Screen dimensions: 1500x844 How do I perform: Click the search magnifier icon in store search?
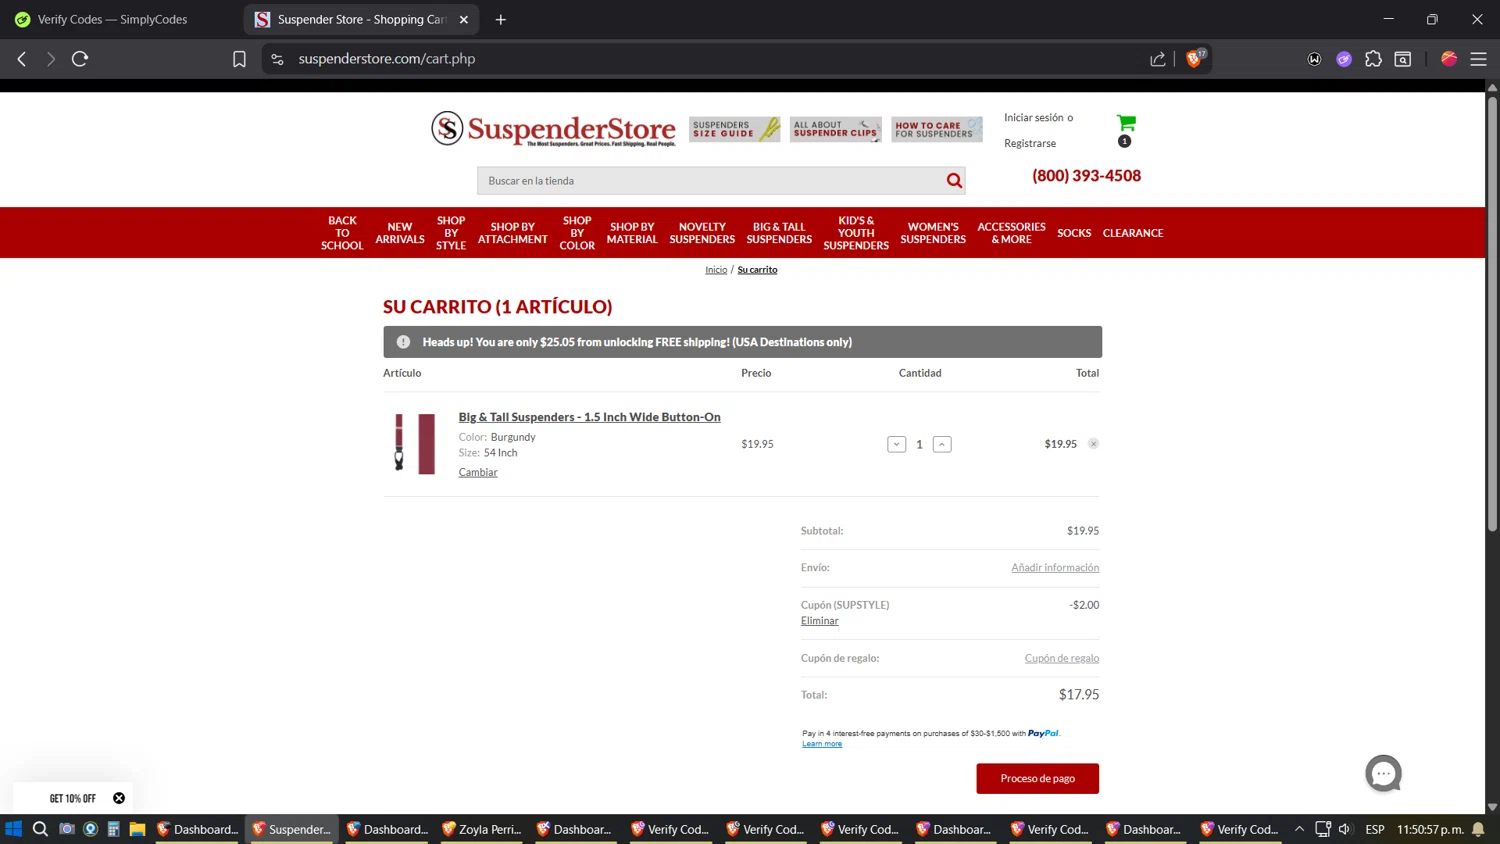click(954, 181)
